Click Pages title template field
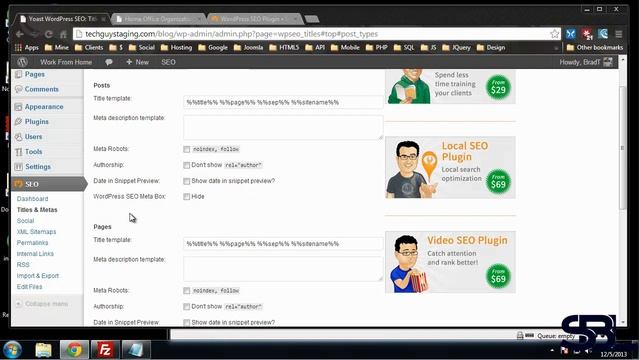 [283, 244]
